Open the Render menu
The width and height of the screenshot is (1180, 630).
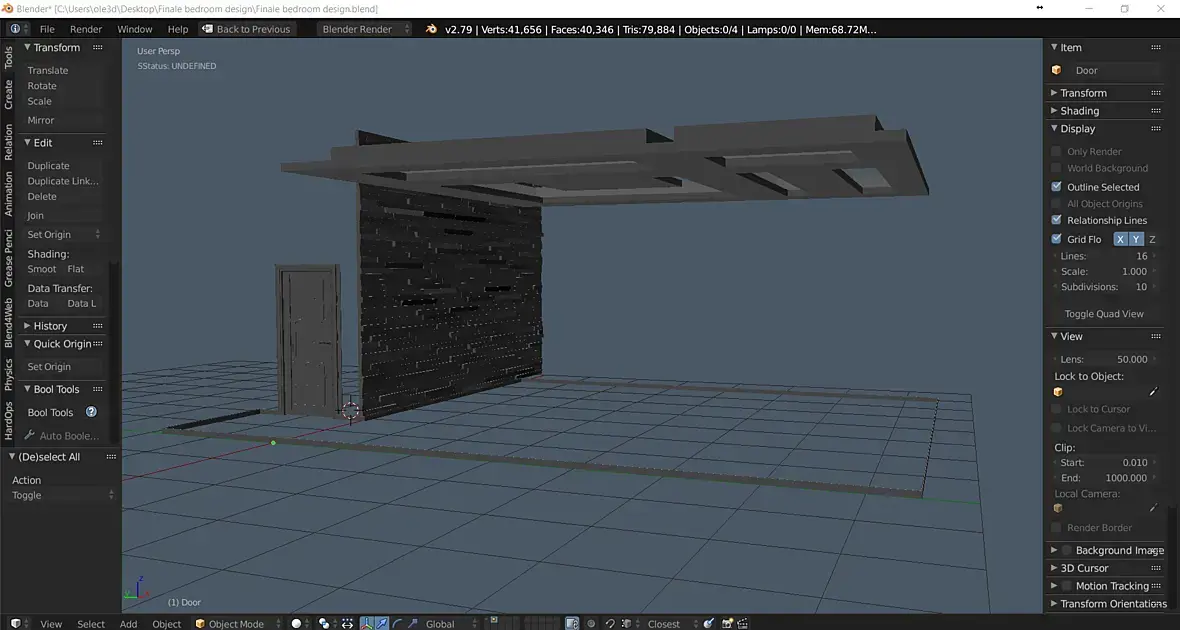point(86,29)
